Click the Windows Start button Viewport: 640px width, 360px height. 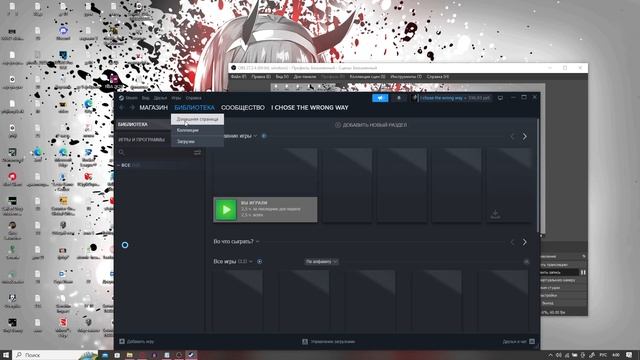[x=6, y=355]
